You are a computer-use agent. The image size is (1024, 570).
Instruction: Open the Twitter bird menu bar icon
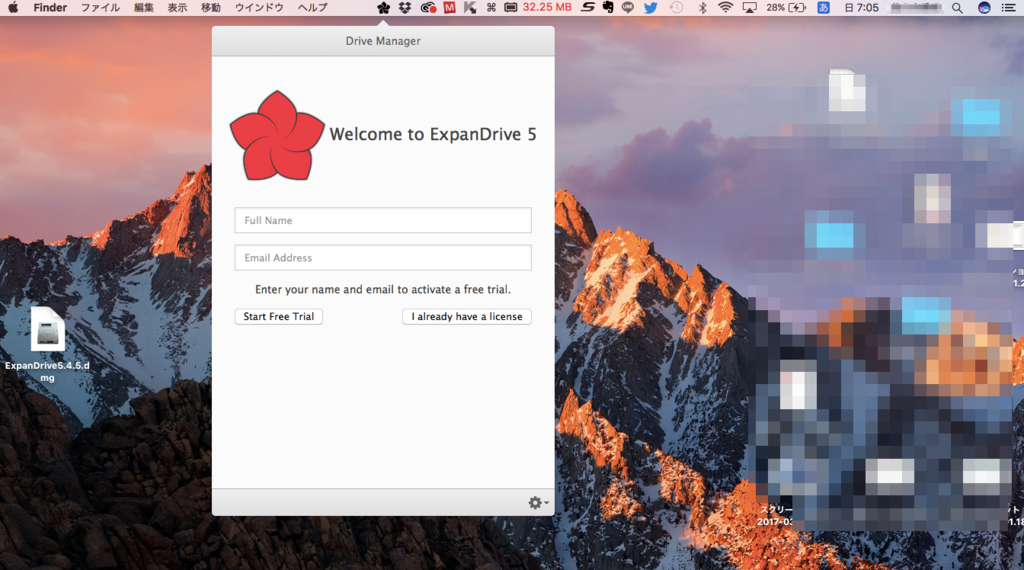tap(650, 8)
